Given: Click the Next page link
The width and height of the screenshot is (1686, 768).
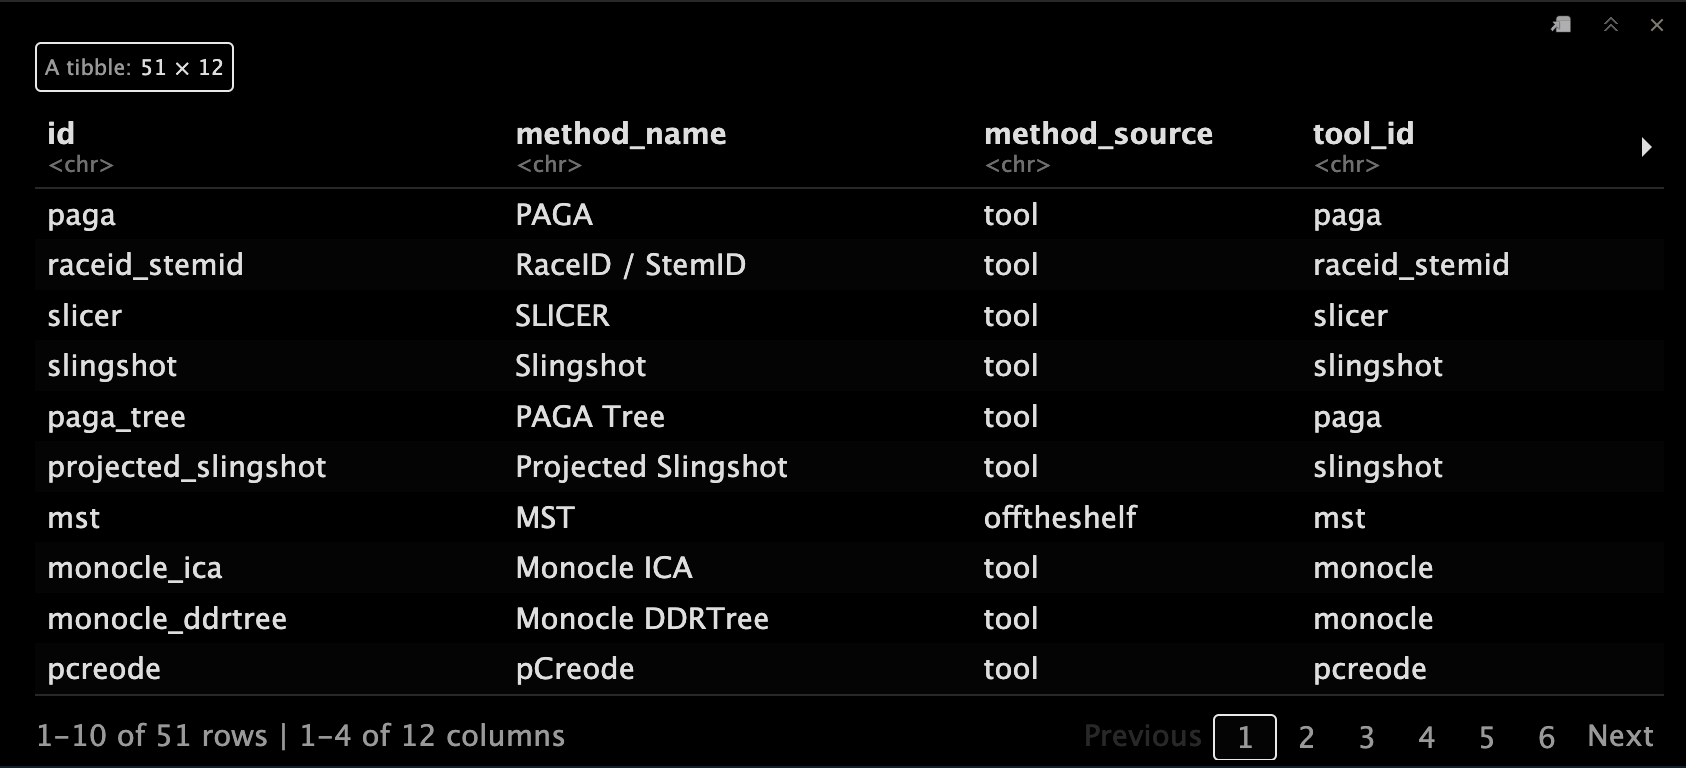Looking at the screenshot, I should click(1620, 736).
